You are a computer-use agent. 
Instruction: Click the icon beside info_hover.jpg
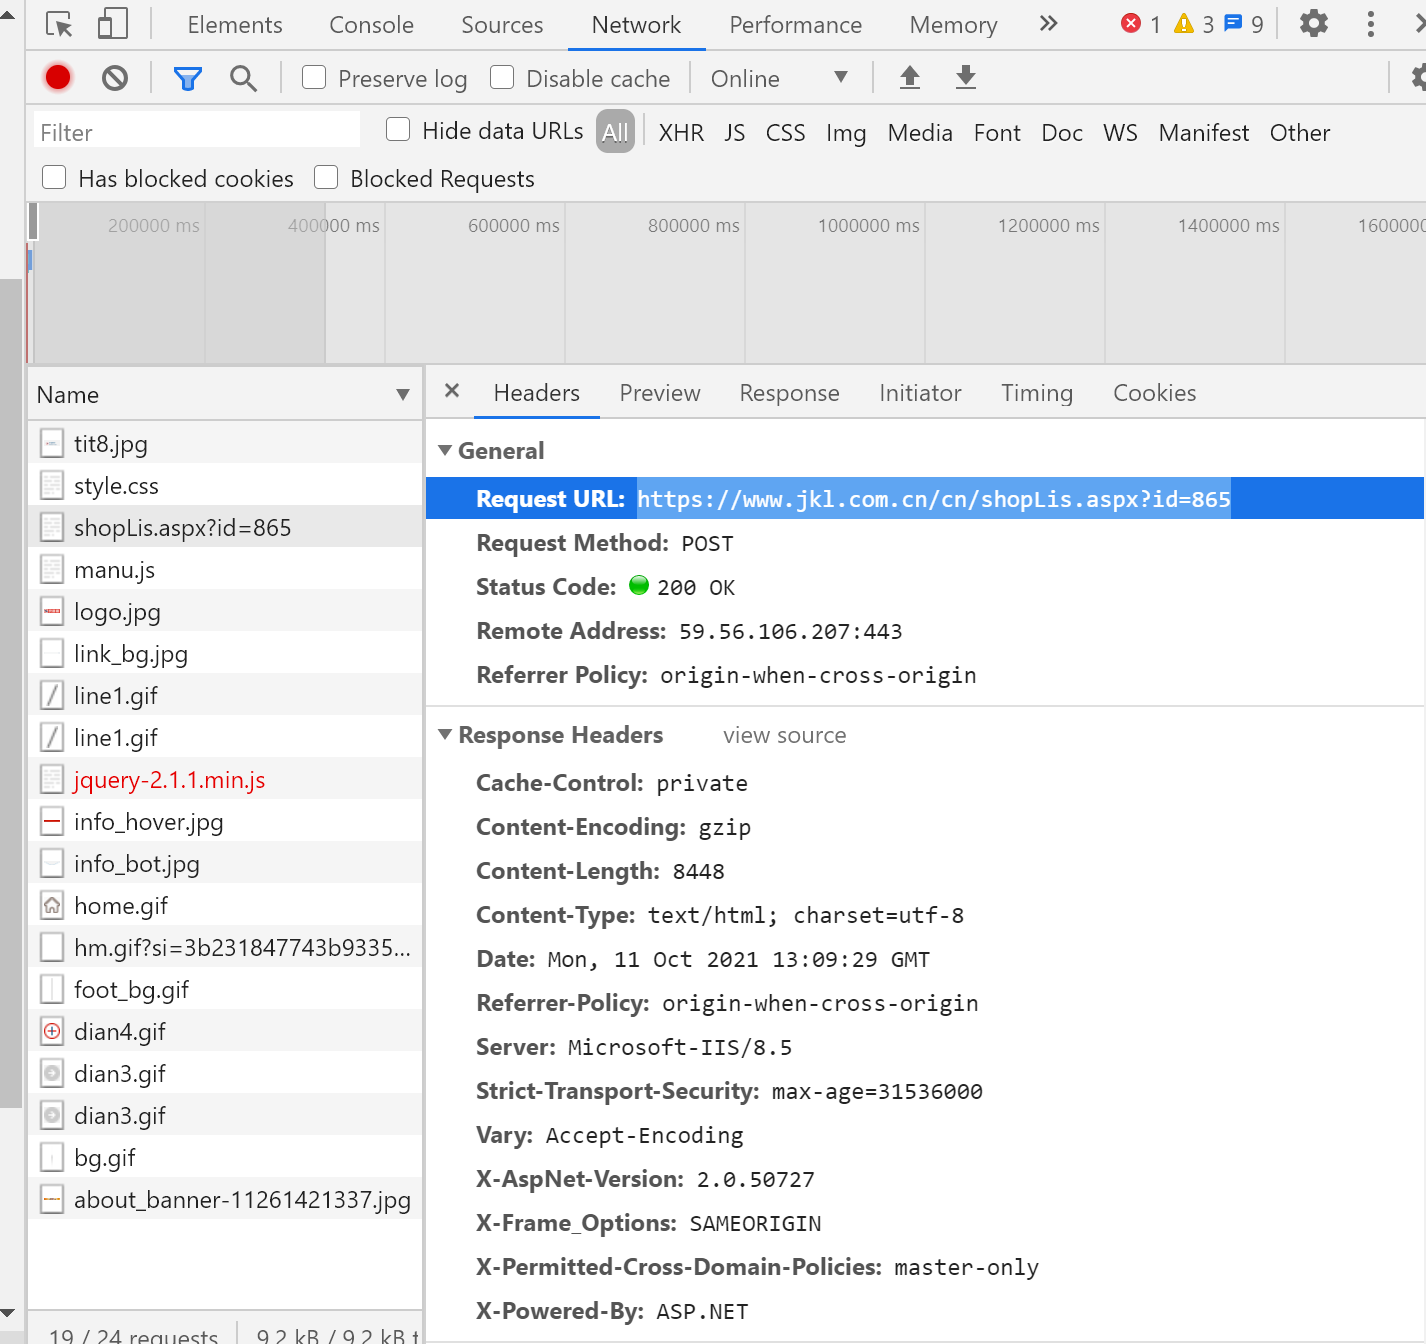tap(52, 821)
